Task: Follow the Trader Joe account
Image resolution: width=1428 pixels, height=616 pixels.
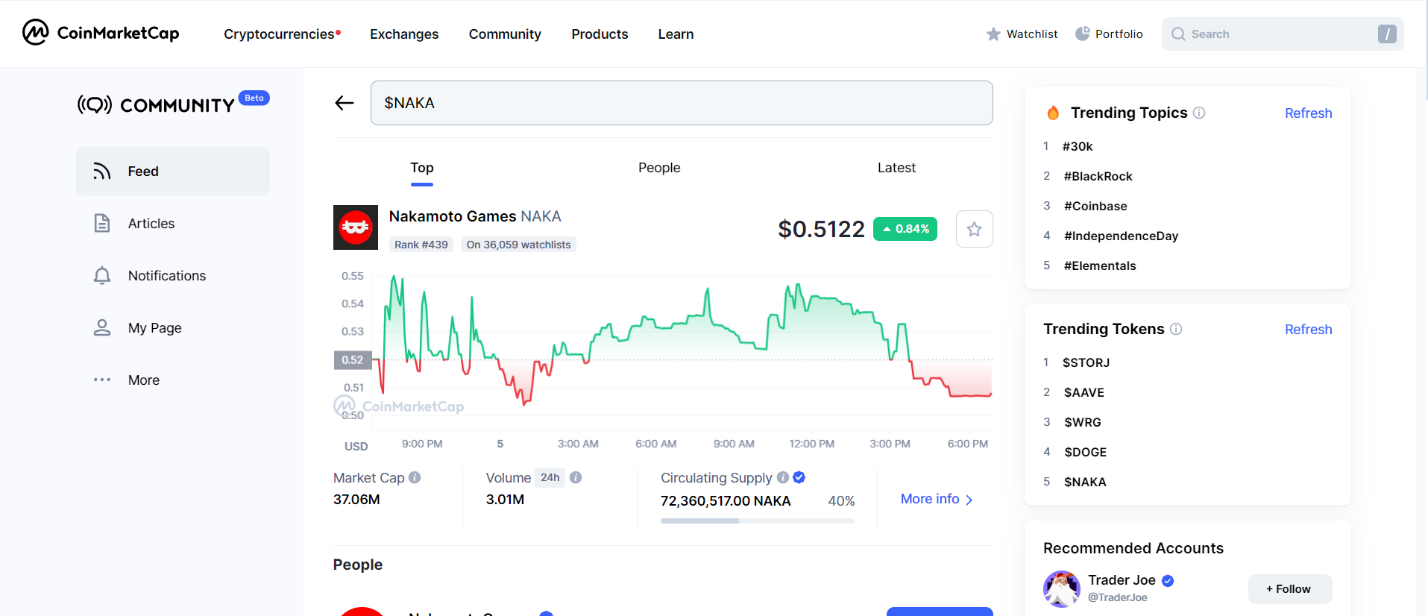Action: click(1290, 589)
